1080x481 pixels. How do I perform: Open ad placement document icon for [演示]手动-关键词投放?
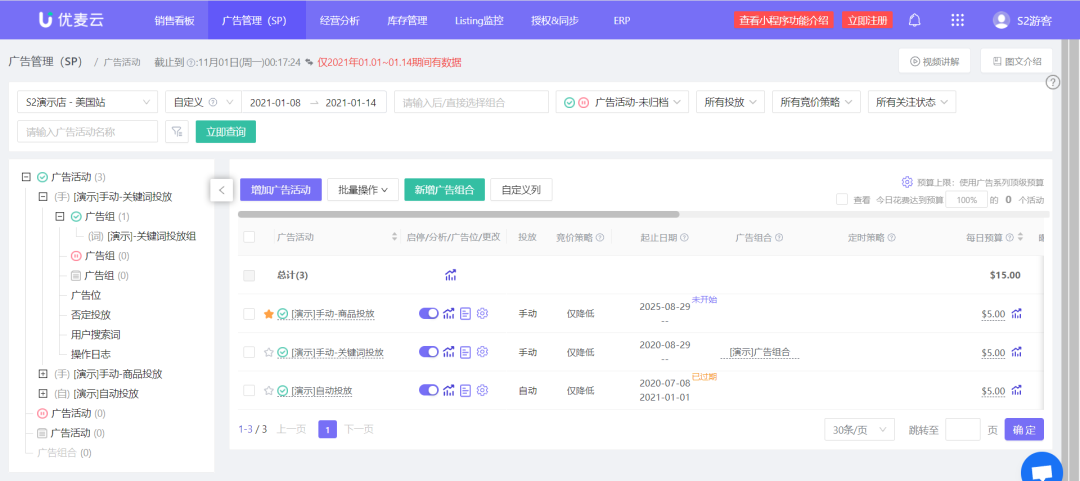(x=465, y=352)
